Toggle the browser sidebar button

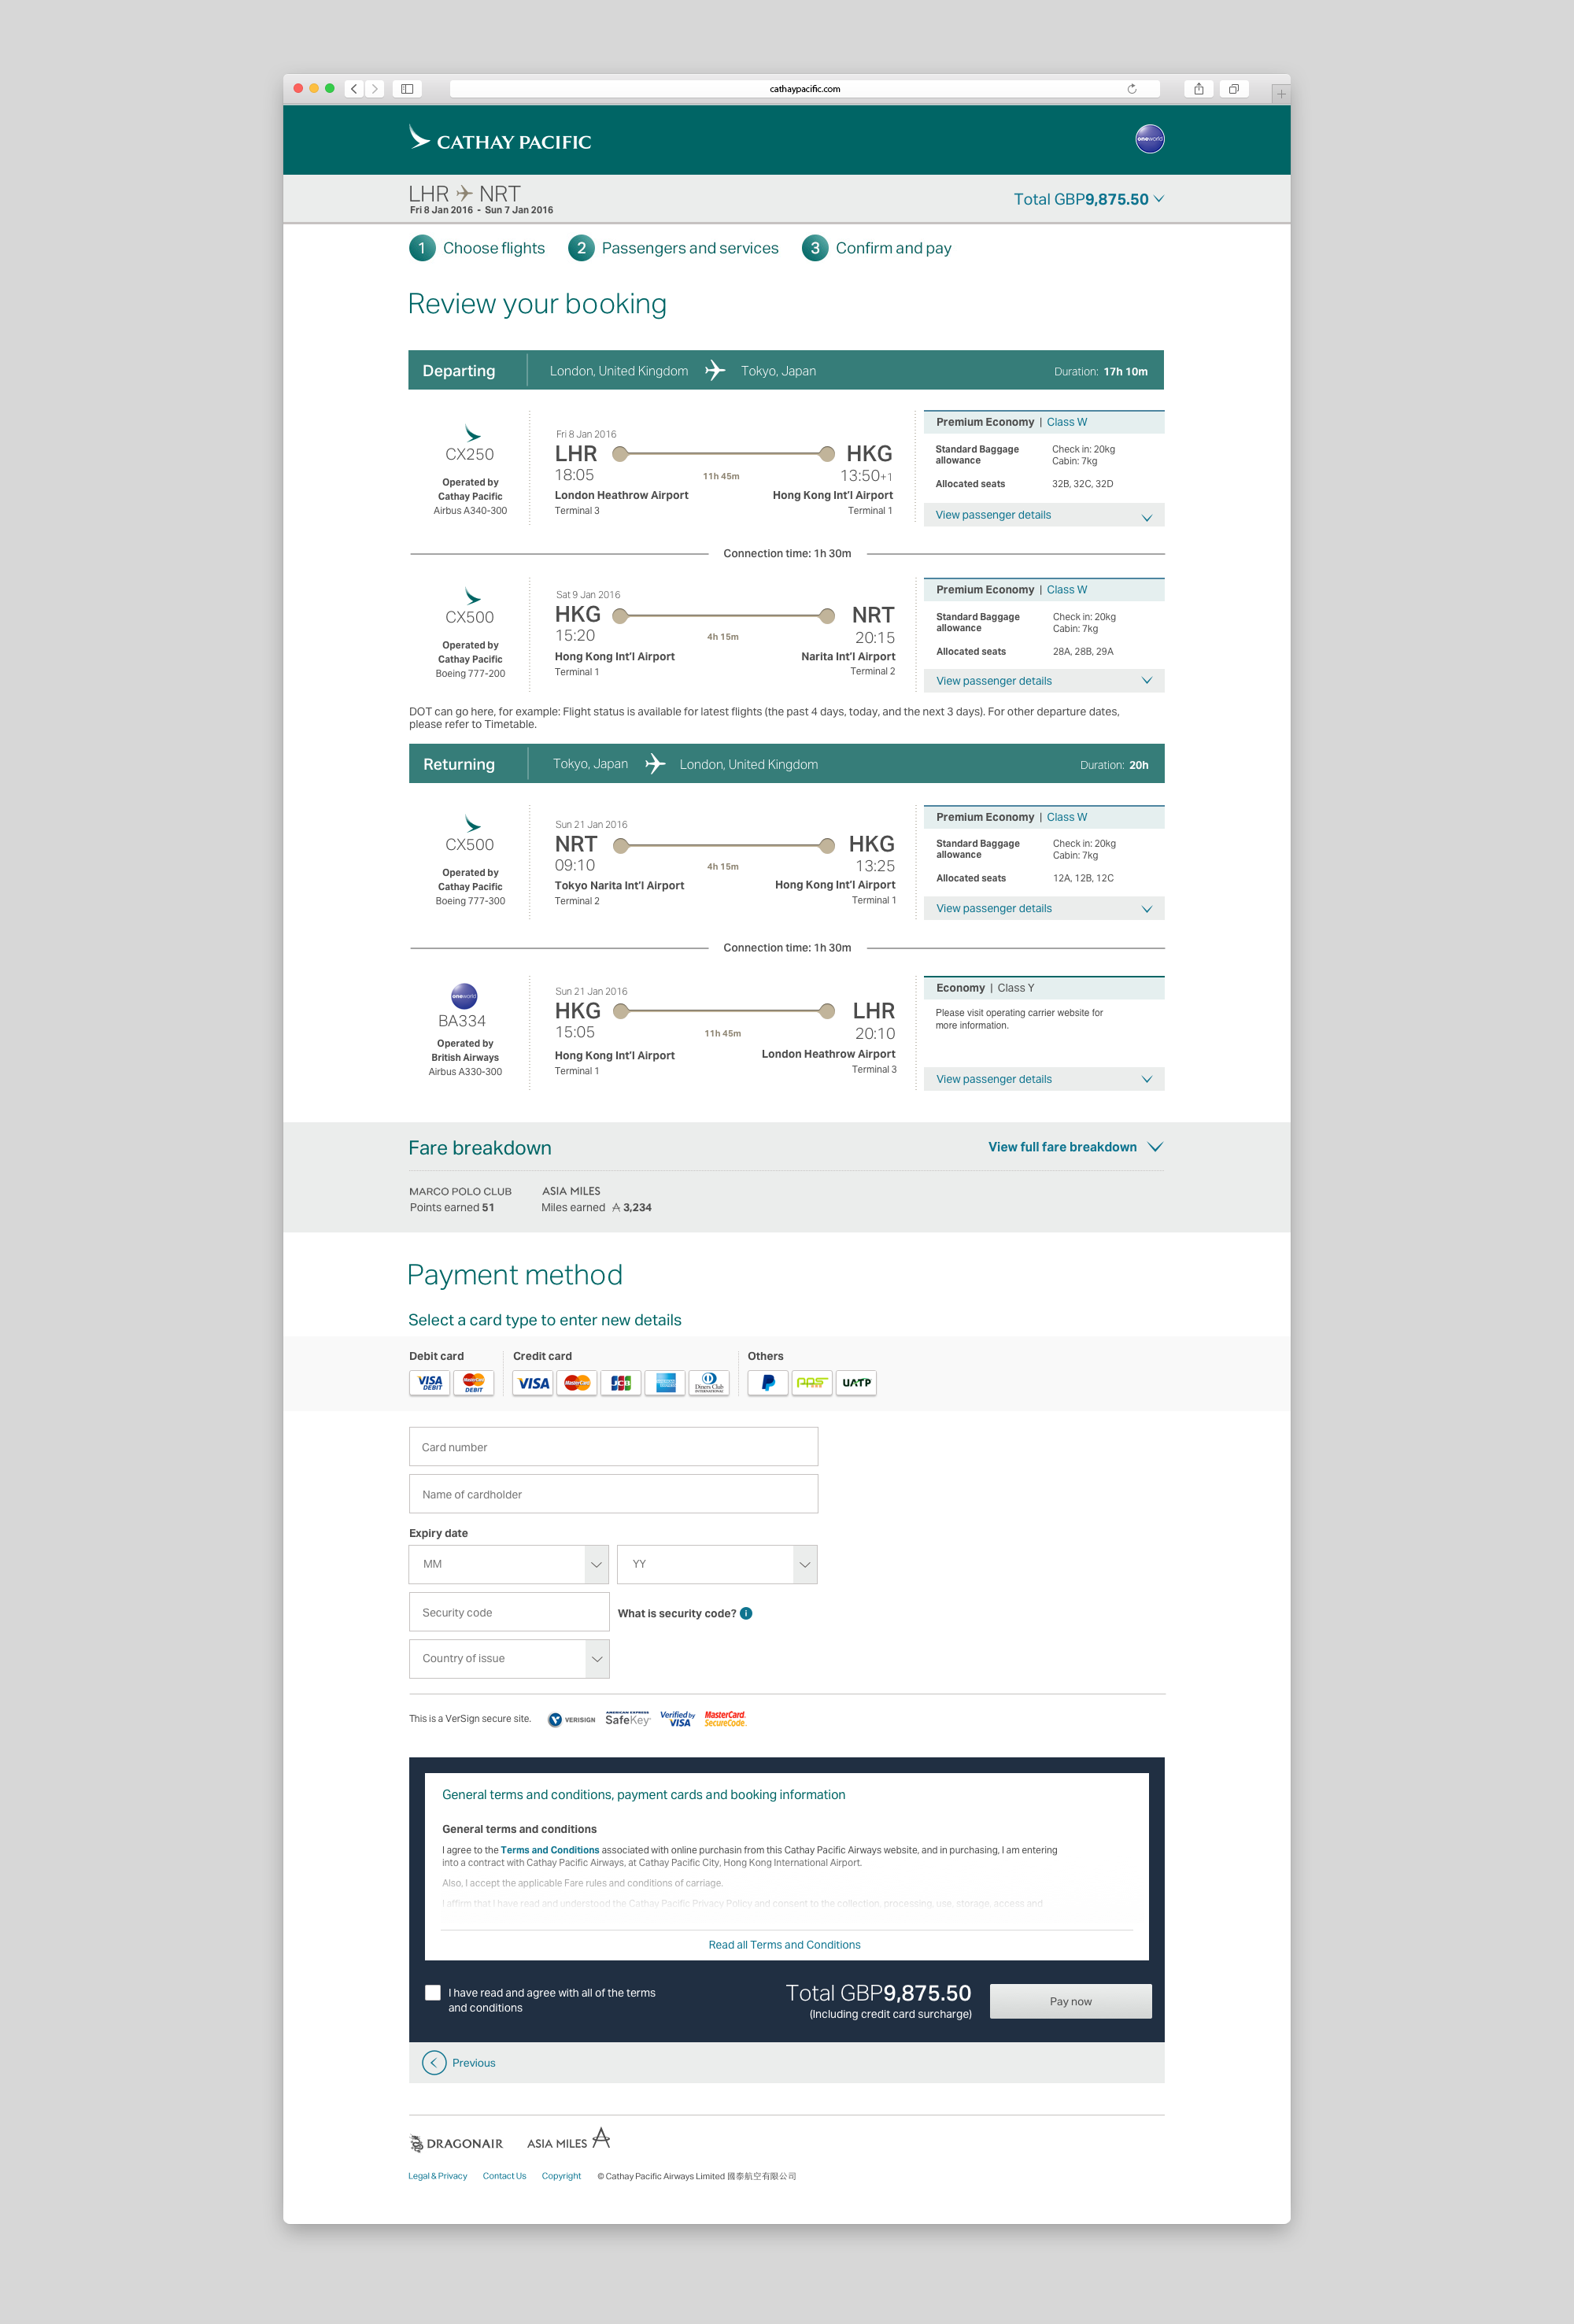click(x=407, y=89)
